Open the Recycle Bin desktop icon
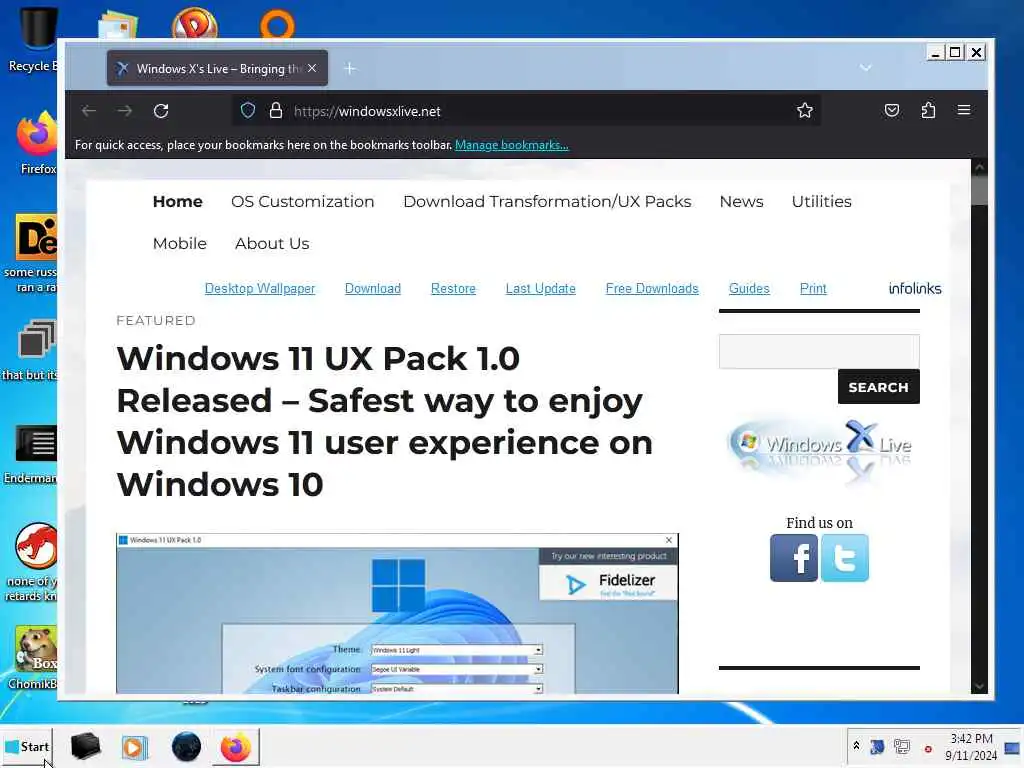The image size is (1024, 768). point(33,39)
